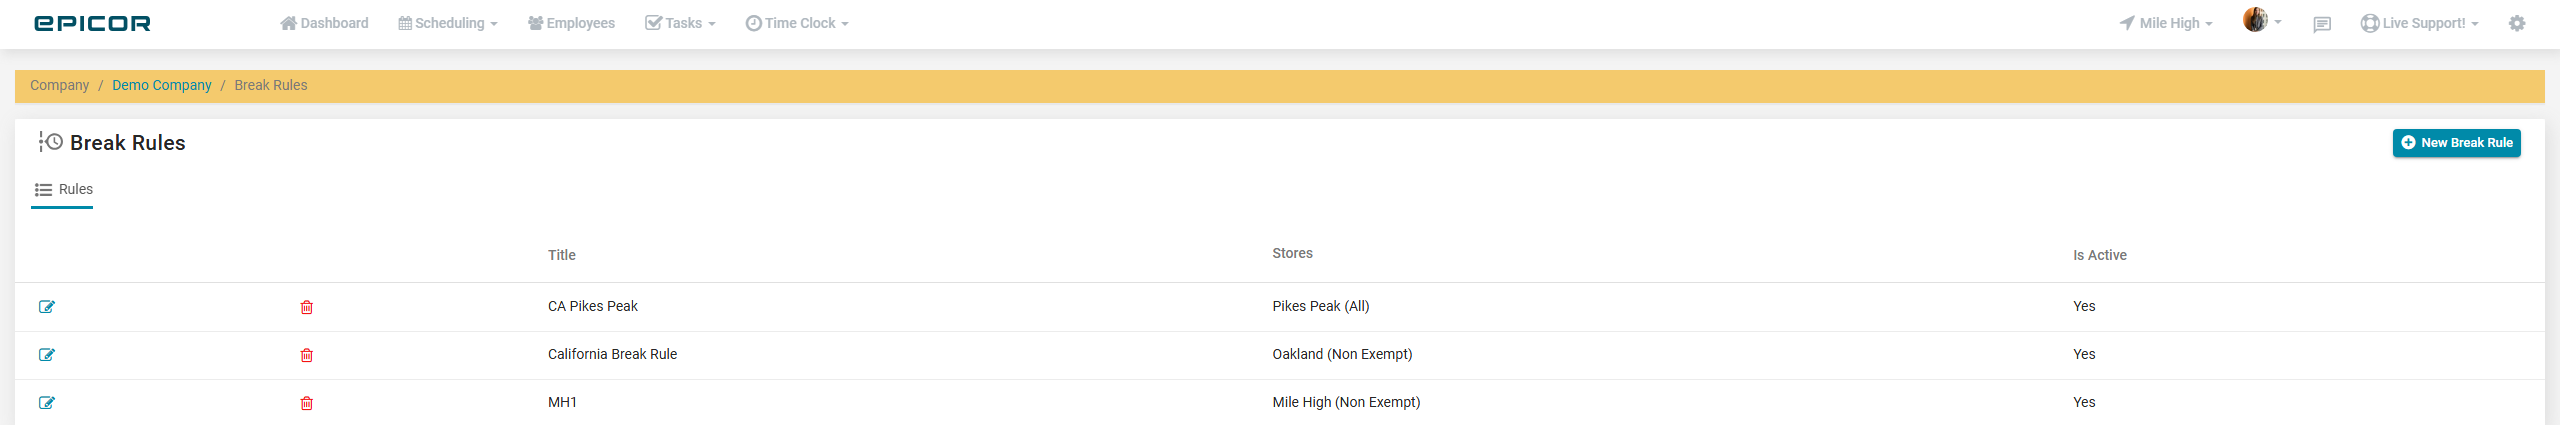Expand the Scheduling dropdown menu

448,23
